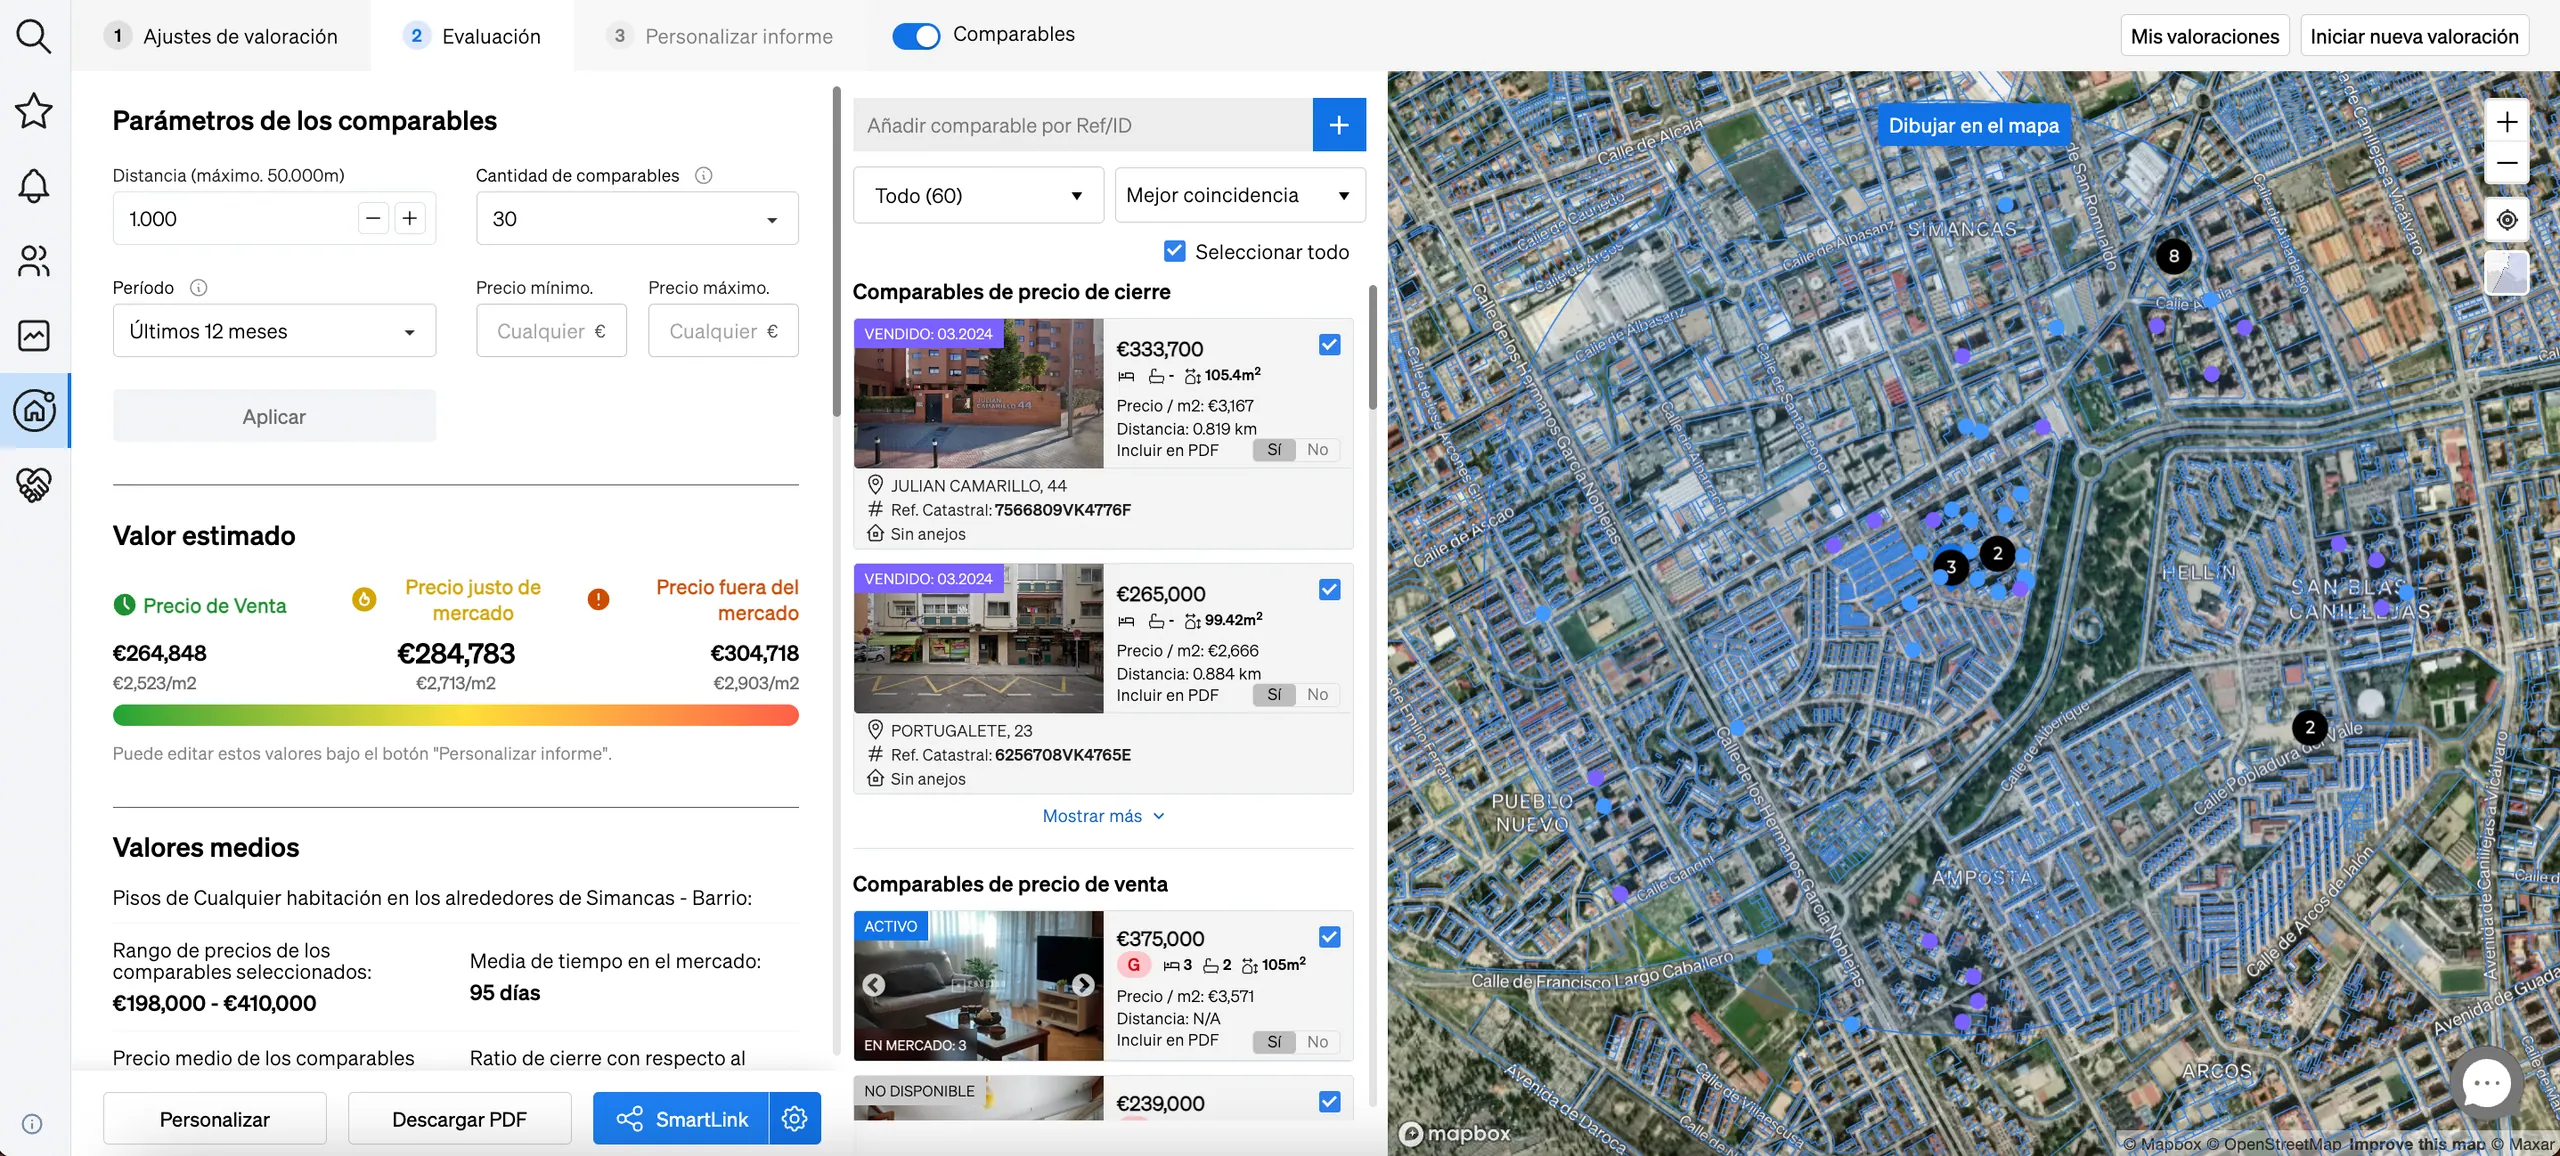Open the Mejor coincidencia sort dropdown

tap(1240, 195)
